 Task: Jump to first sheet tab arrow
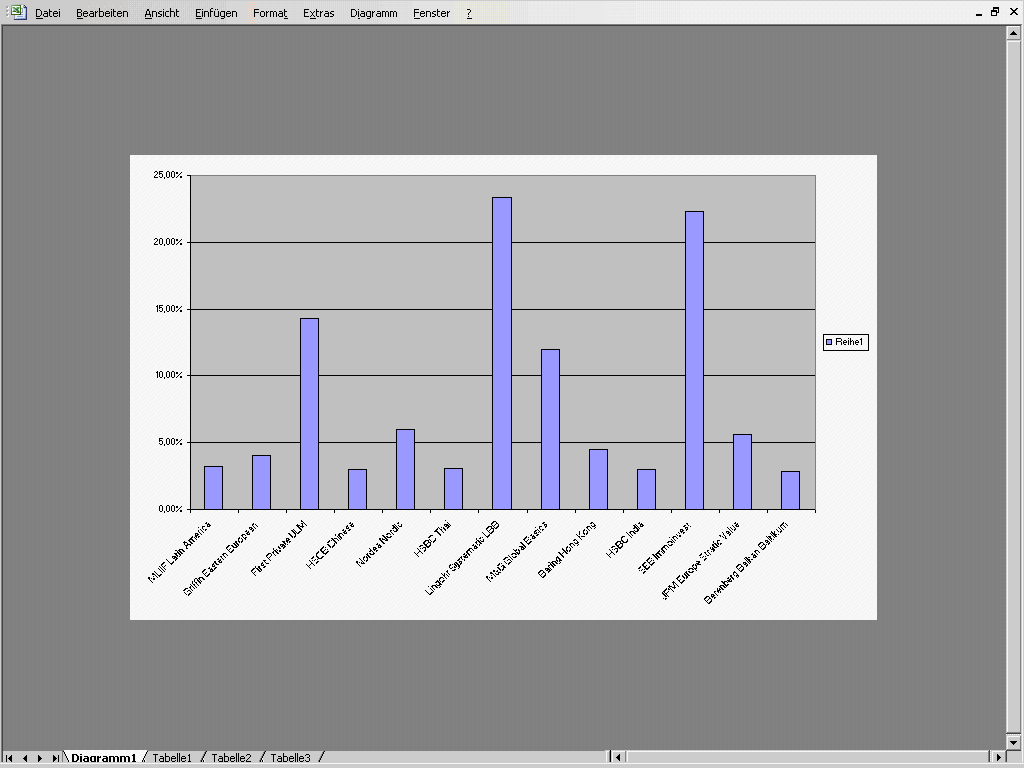coord(9,758)
